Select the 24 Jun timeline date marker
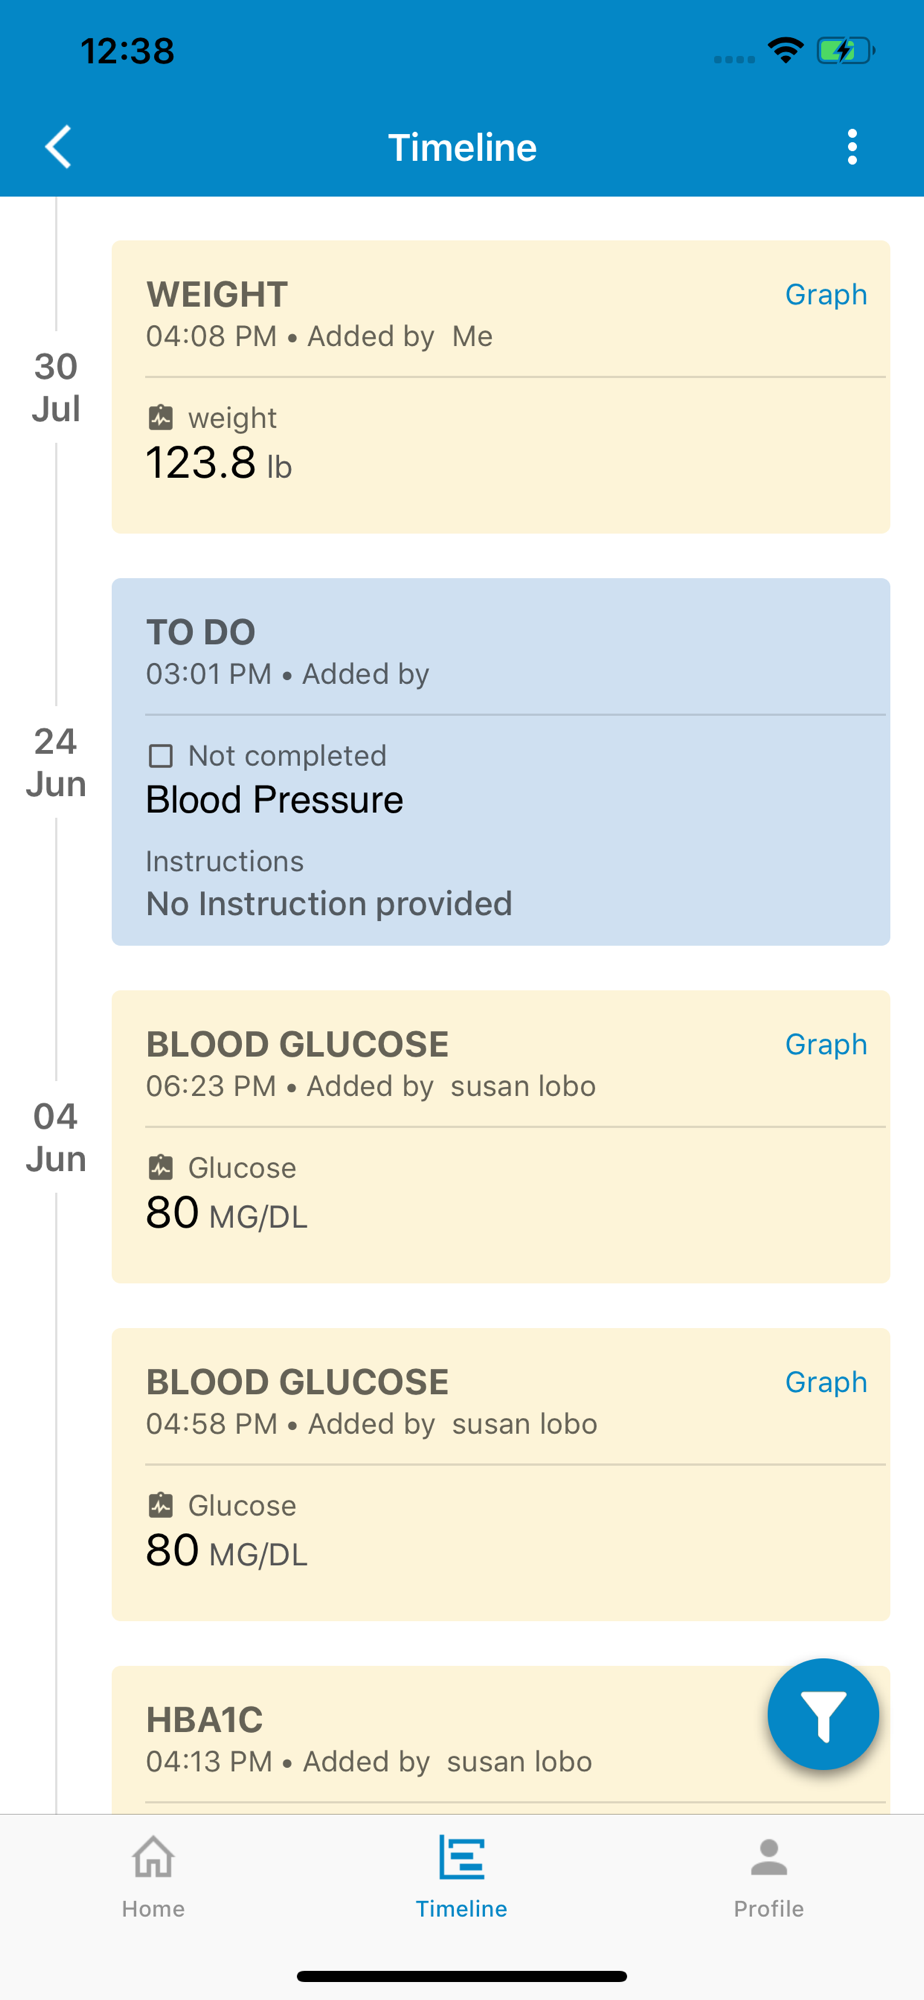Viewport: 924px width, 2000px height. coord(56,762)
